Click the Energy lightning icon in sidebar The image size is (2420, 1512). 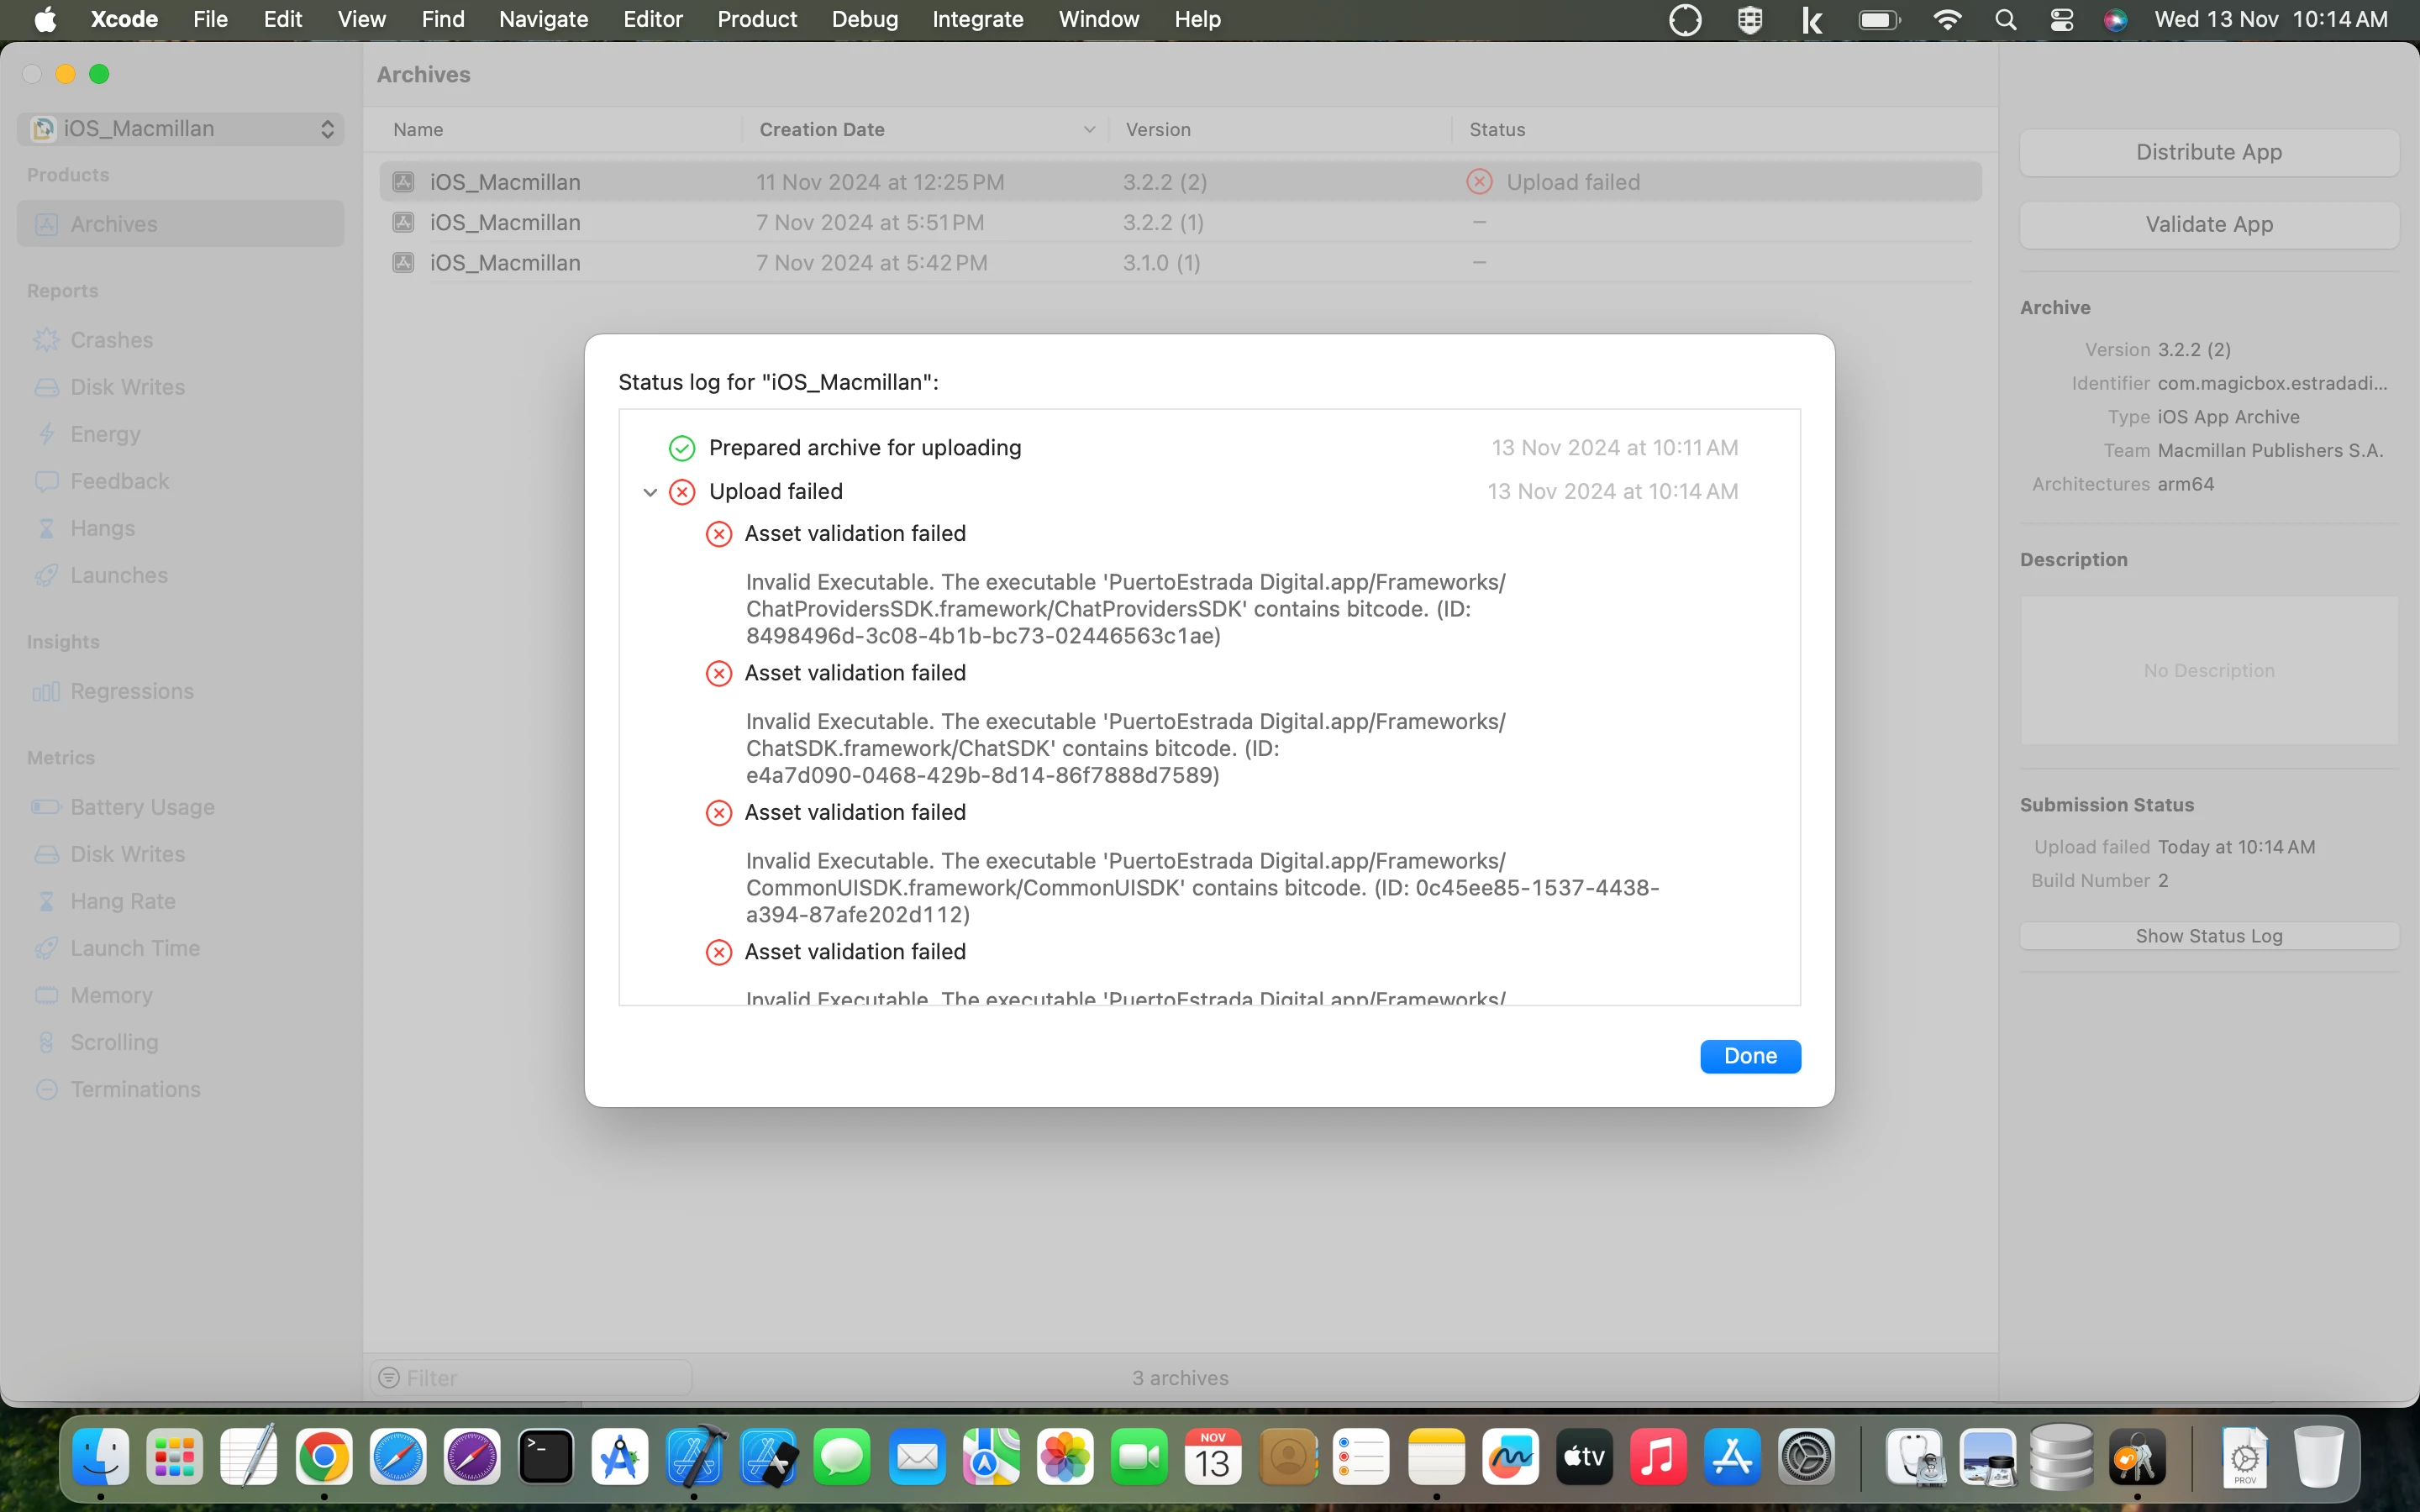click(46, 434)
